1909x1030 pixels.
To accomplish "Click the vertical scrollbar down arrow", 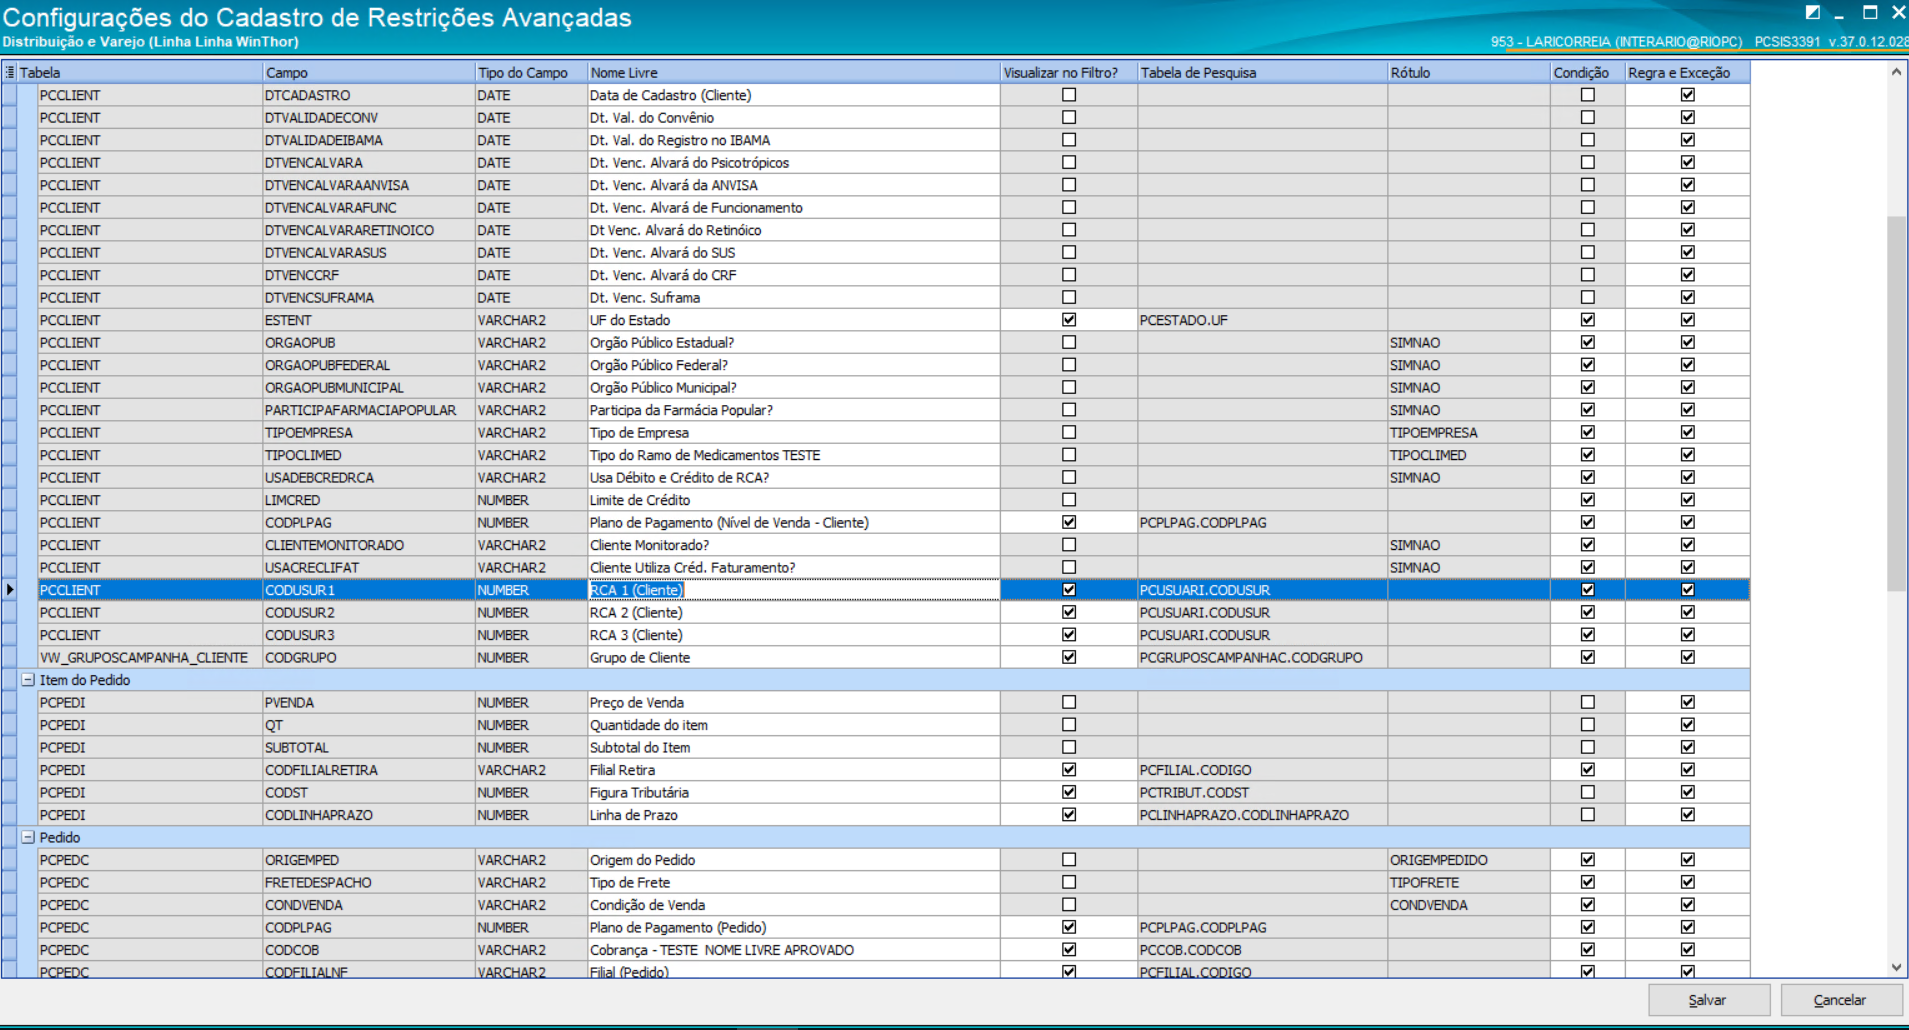I will (x=1896, y=967).
